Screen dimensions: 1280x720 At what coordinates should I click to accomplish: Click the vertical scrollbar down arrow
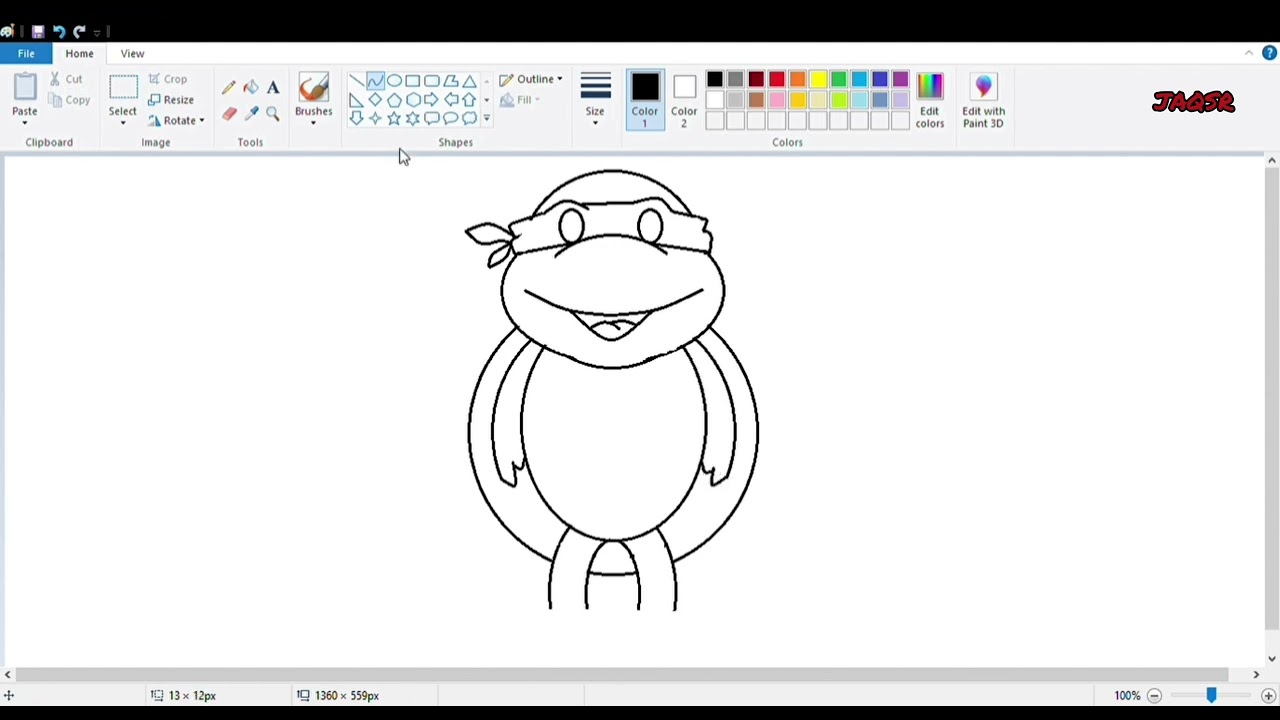pyautogui.click(x=1271, y=658)
